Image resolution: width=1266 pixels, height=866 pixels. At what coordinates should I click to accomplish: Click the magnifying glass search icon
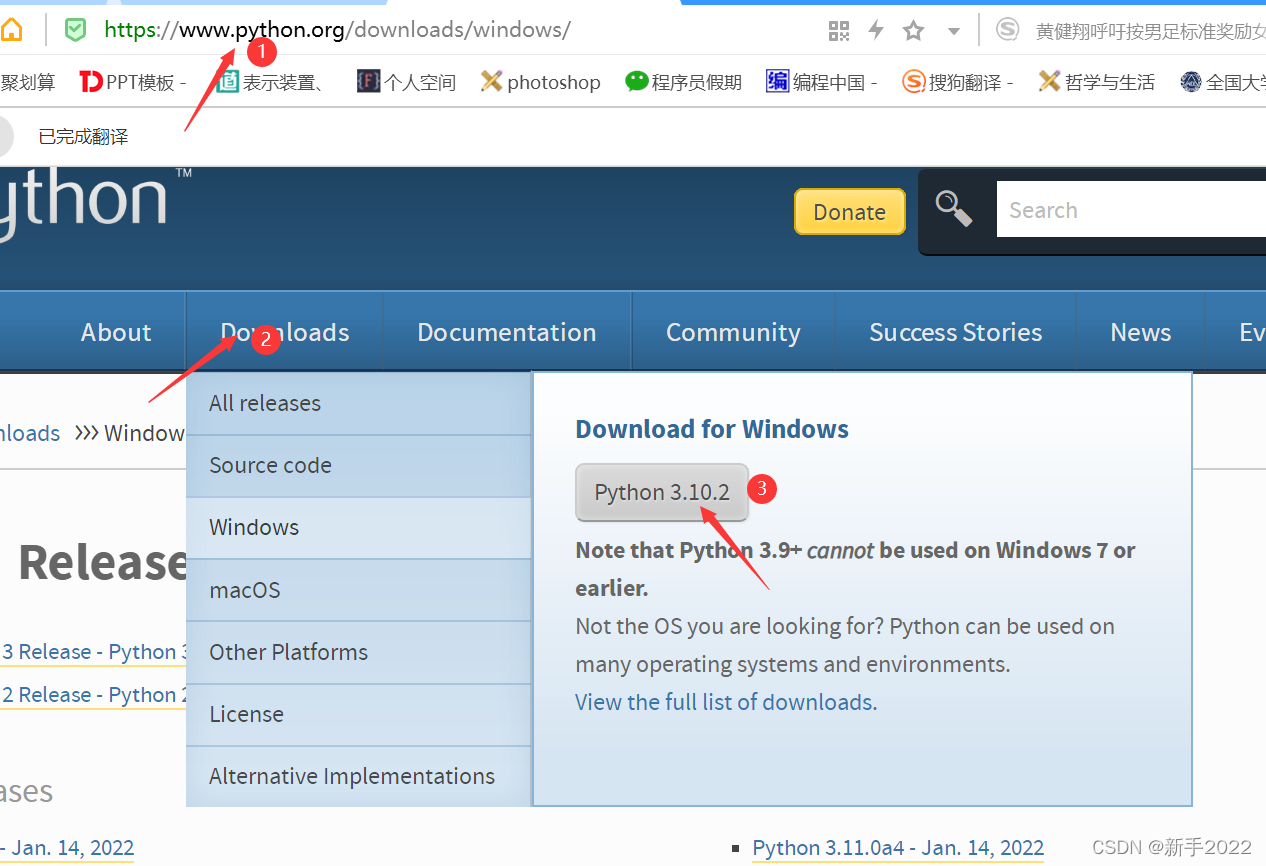954,208
